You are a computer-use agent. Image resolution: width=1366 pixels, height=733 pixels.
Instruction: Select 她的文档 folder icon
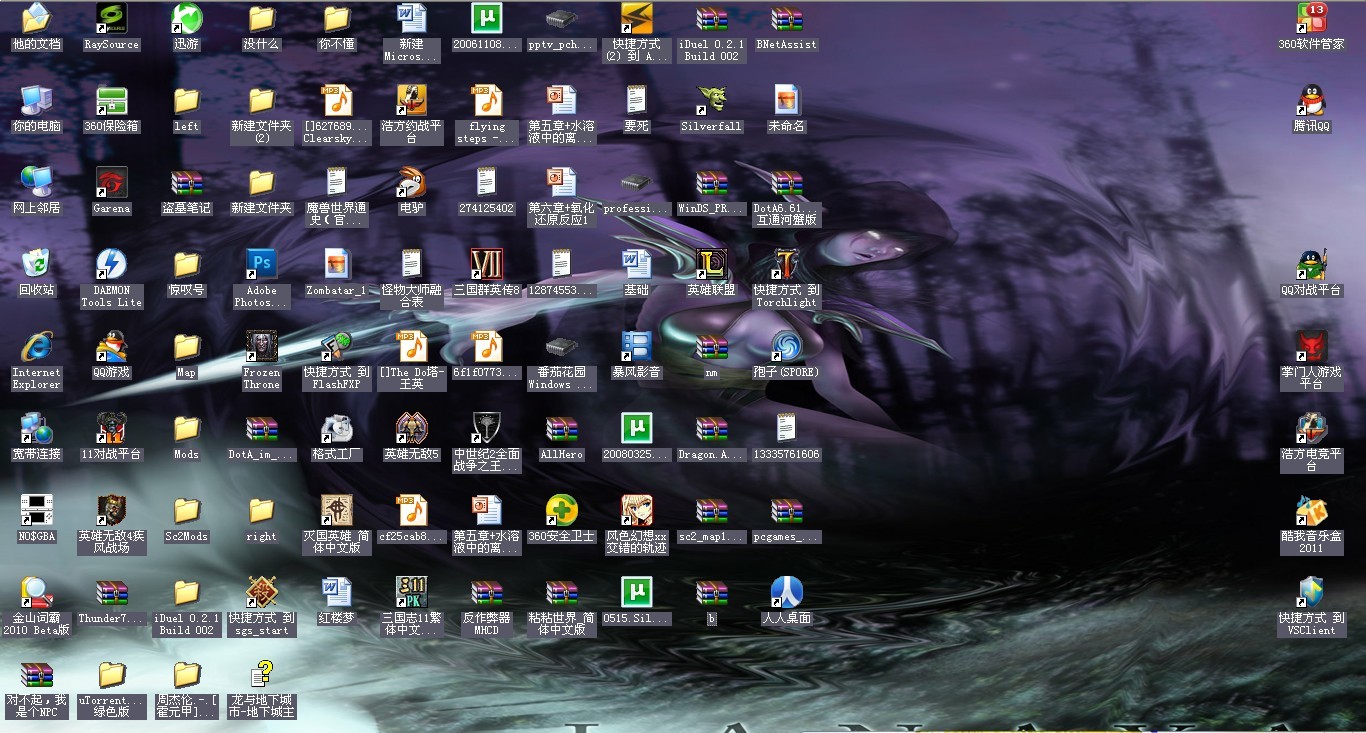(36, 18)
